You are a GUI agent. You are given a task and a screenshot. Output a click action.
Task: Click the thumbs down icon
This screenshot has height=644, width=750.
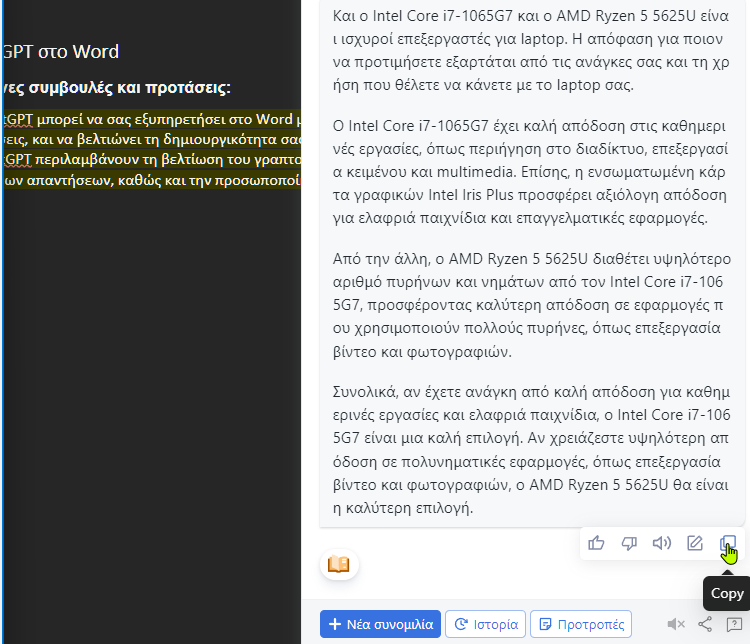[x=629, y=543]
